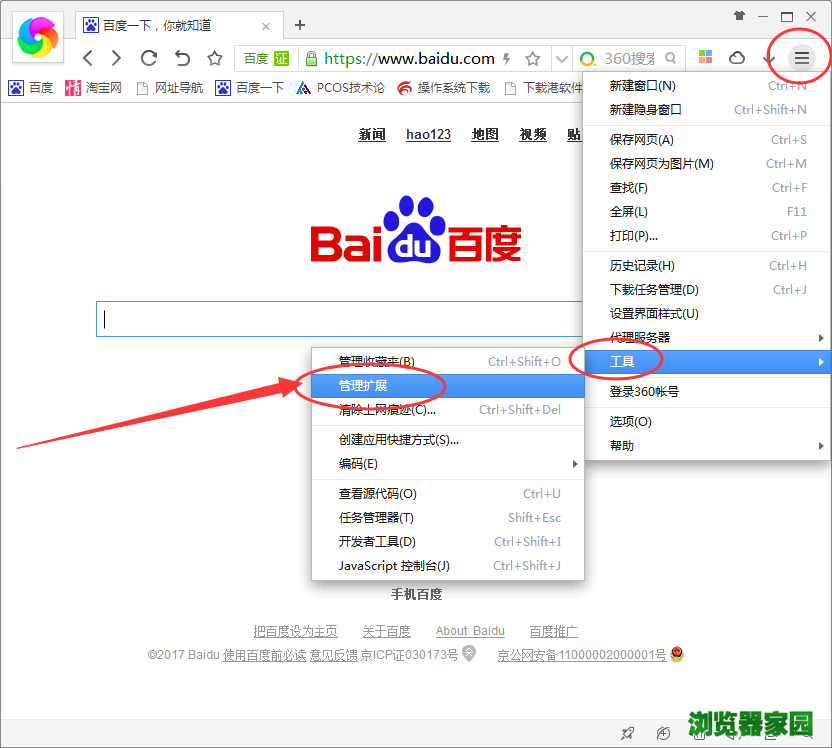The image size is (832, 748).
Task: Select 保存网页(A) menu item
Action: click(707, 140)
